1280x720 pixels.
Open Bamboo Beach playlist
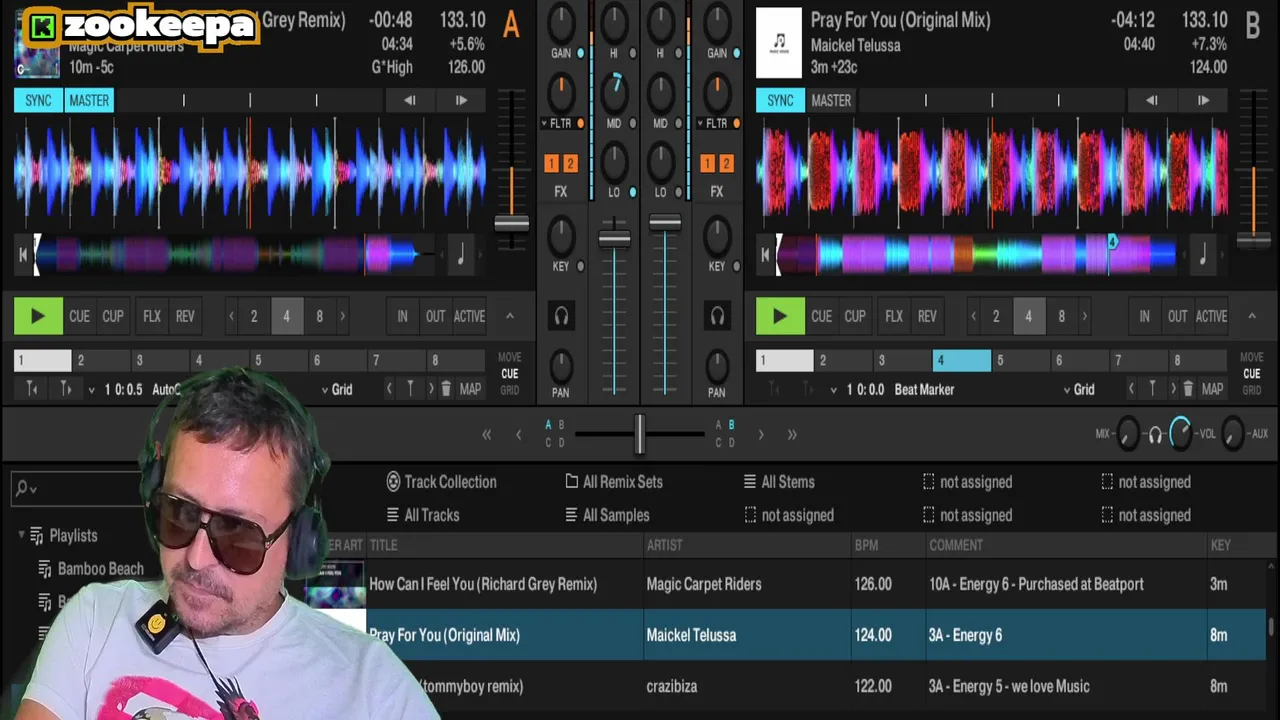coord(91,568)
